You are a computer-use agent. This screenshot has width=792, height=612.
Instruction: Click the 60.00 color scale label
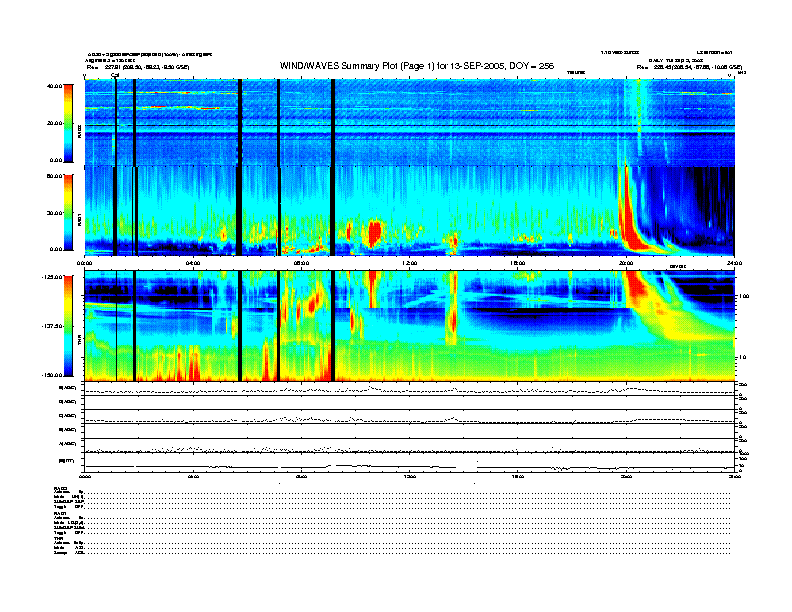tap(55, 176)
